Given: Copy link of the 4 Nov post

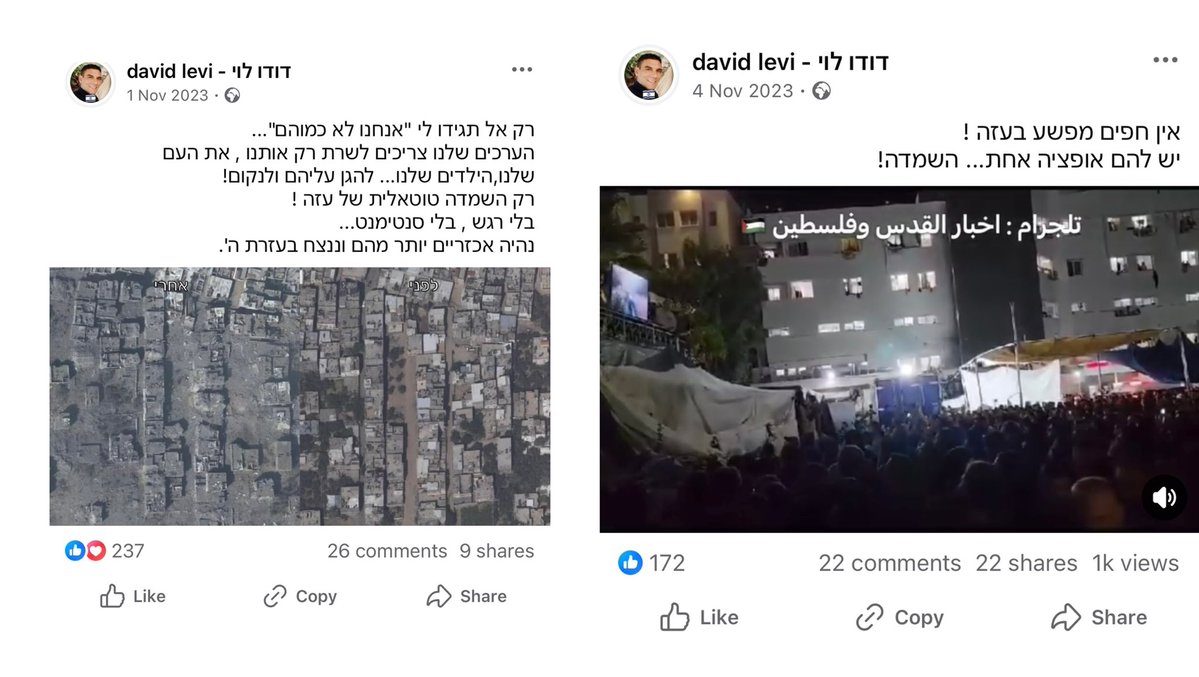Looking at the screenshot, I should (x=899, y=617).
